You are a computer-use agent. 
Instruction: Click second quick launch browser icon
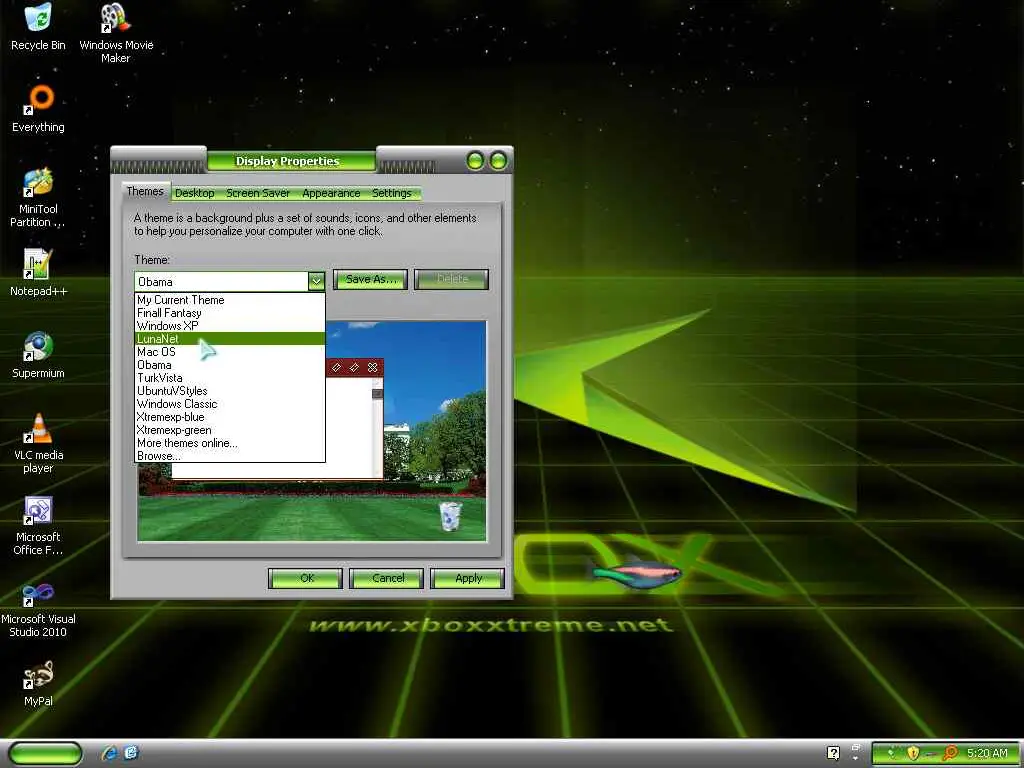coord(131,753)
